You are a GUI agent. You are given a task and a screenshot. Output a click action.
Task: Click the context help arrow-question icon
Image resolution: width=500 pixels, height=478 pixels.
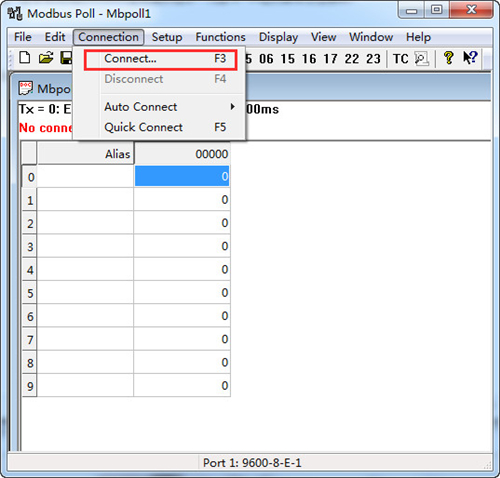point(470,58)
